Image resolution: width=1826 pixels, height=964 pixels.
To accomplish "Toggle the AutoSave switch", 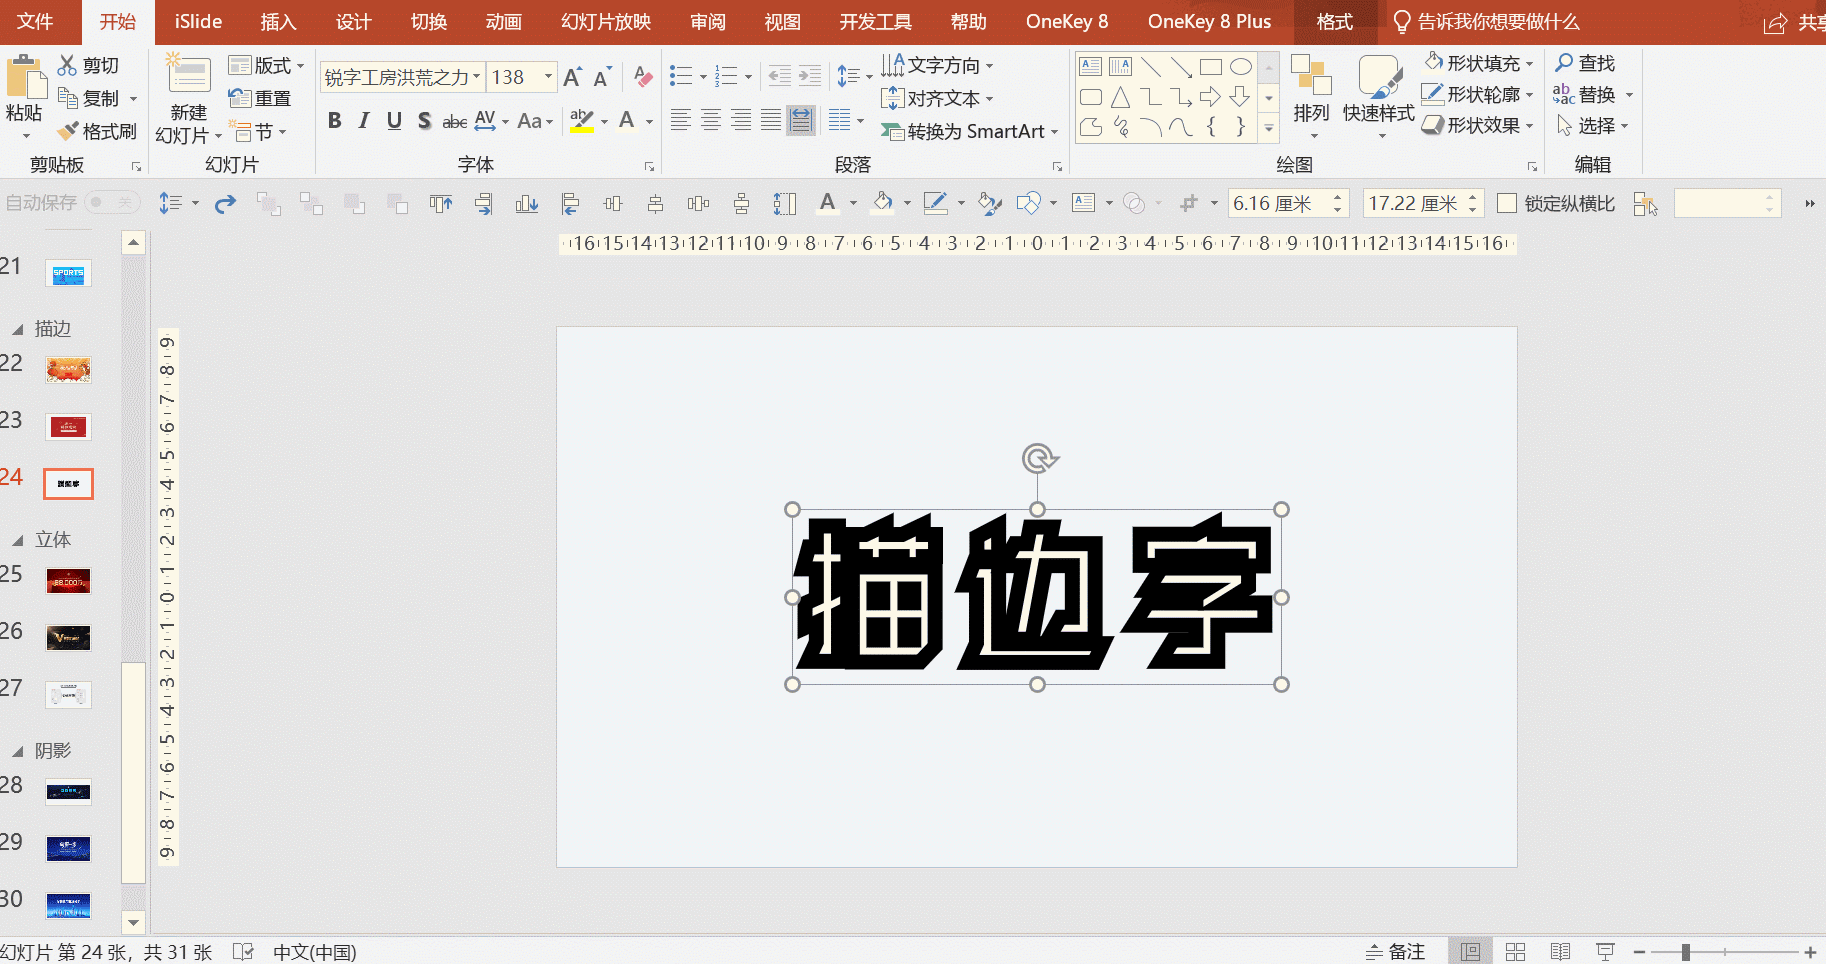I will click(110, 203).
